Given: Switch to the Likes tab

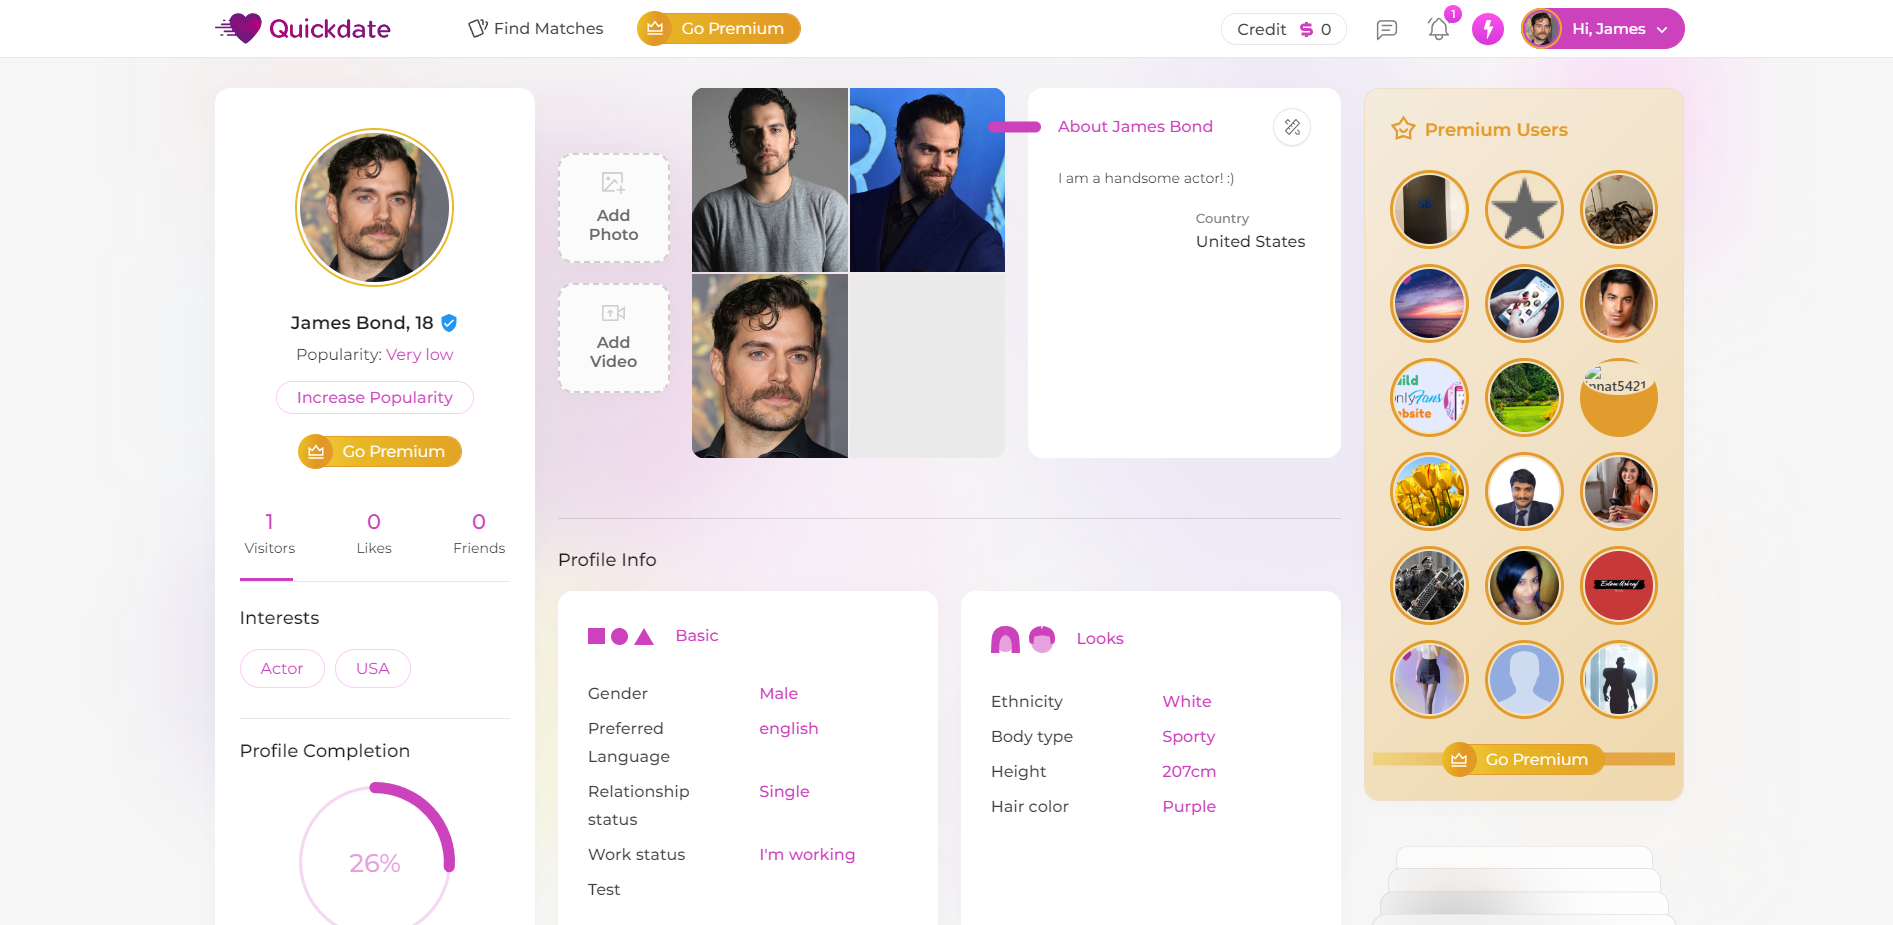Looking at the screenshot, I should [374, 534].
